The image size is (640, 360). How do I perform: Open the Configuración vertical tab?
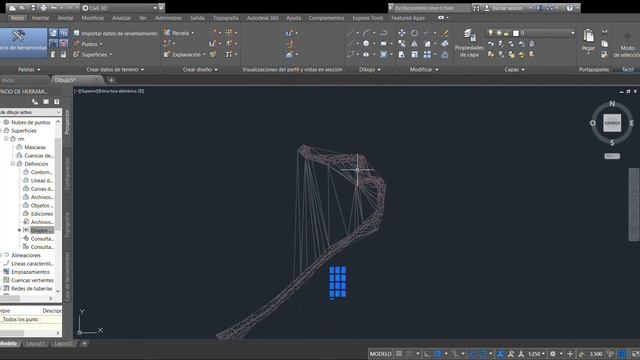coord(67,173)
